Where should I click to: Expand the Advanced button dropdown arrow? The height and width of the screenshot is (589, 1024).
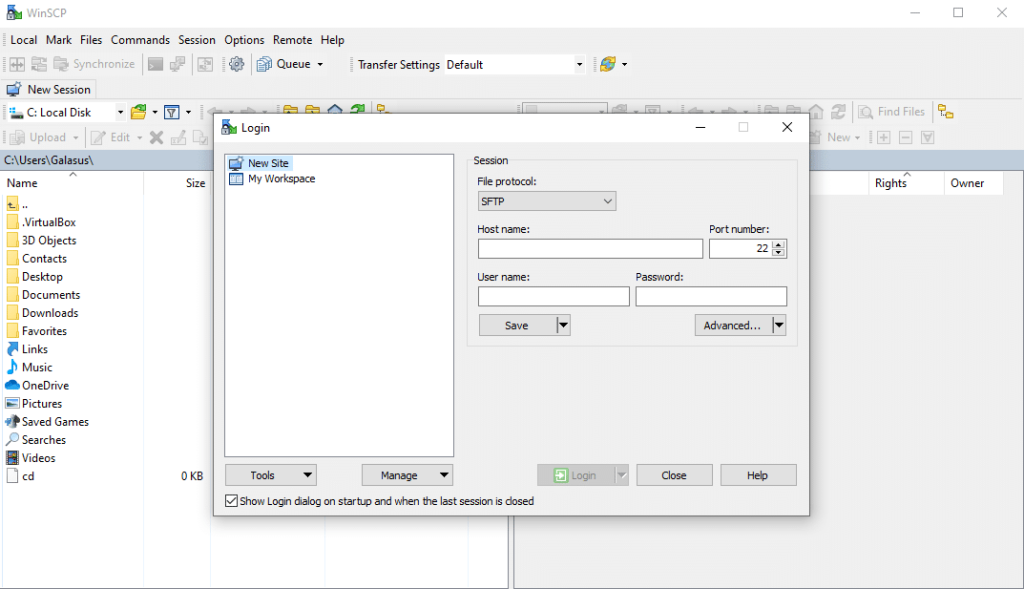point(778,325)
